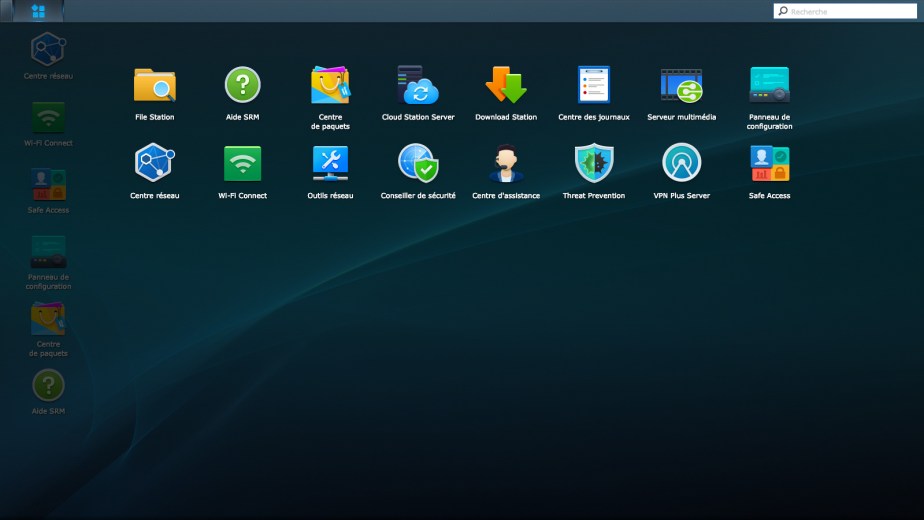Screen dimensions: 924x520
Task: Open Centre de paquets in the main menu grid
Action: (x=330, y=86)
